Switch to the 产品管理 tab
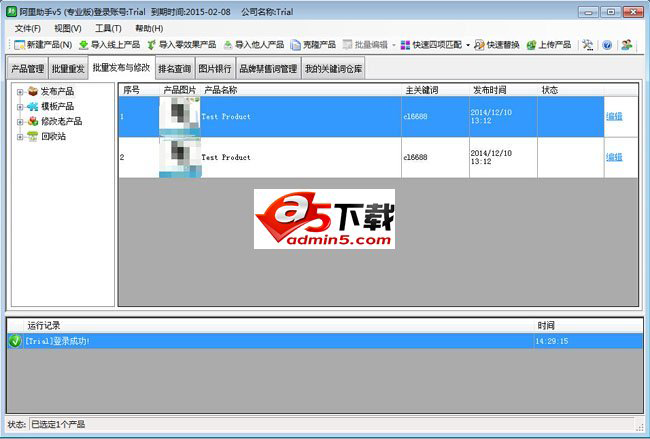This screenshot has width=650, height=439. pos(27,68)
